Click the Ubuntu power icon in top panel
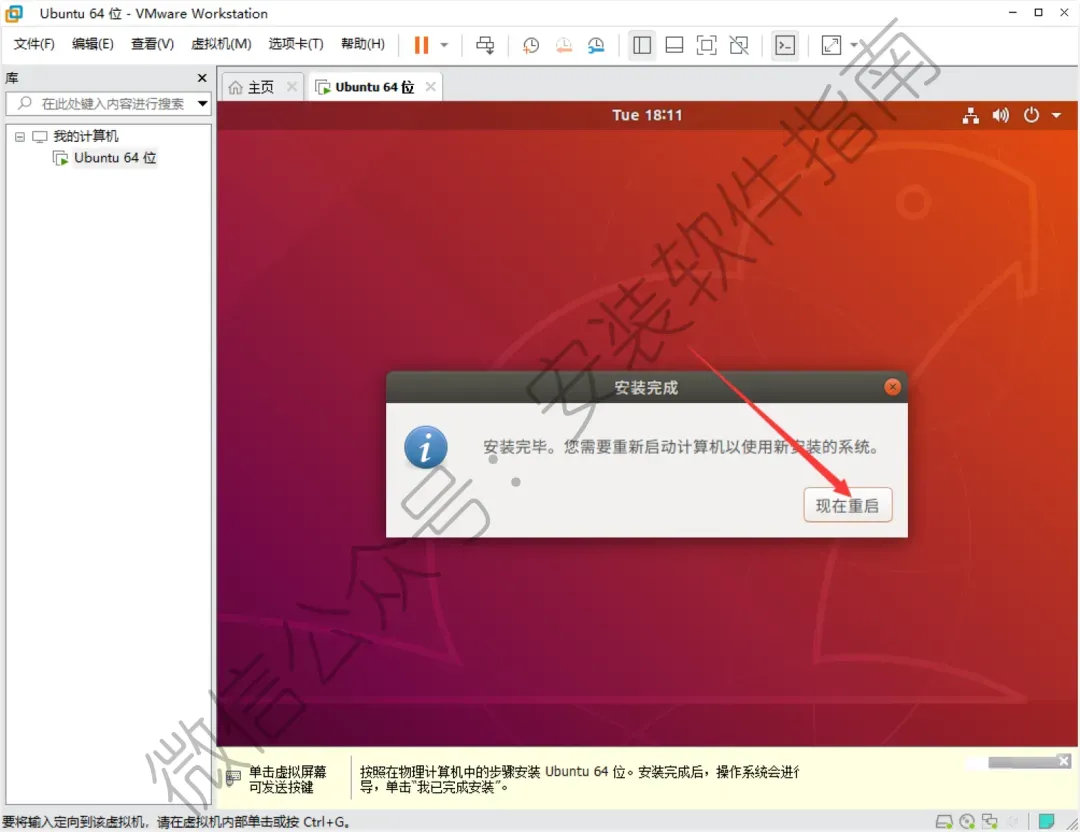The width and height of the screenshot is (1080, 832). coord(1030,115)
